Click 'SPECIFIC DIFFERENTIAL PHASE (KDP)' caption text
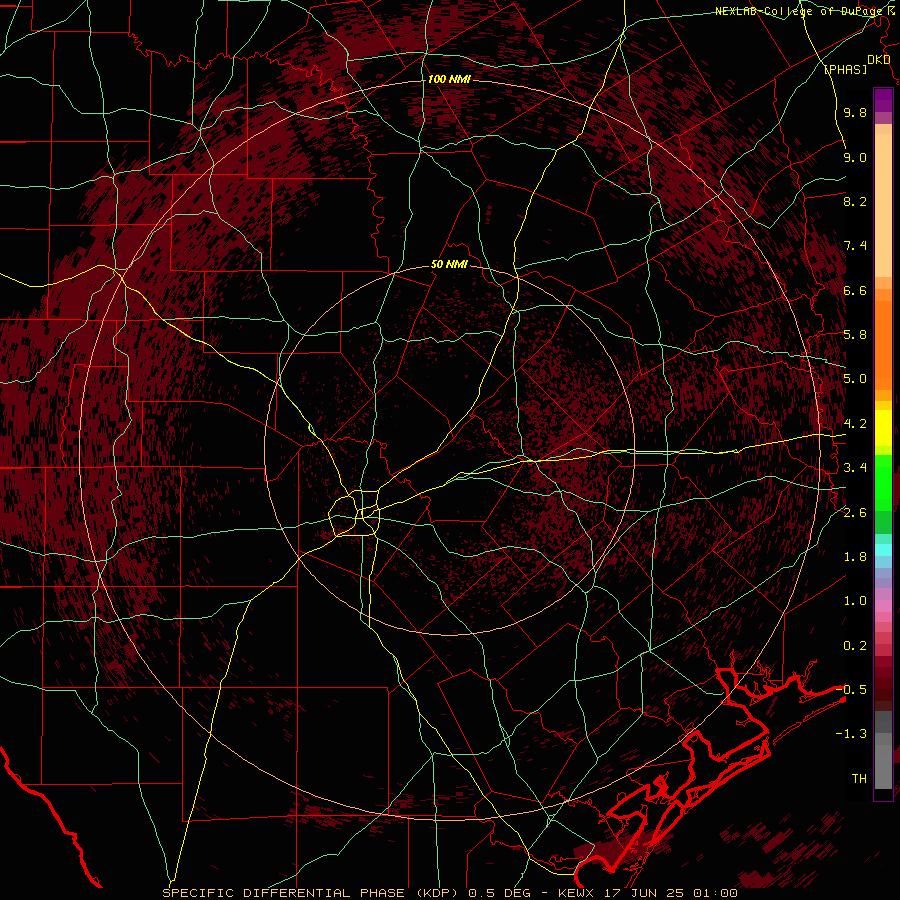 coord(310,893)
